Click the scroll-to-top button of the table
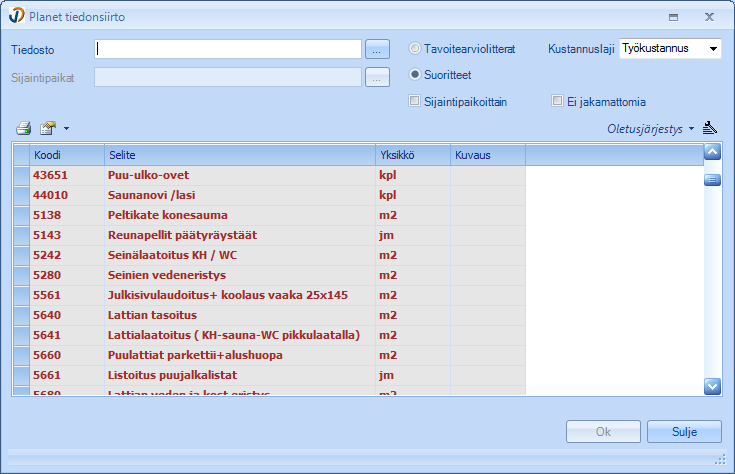Screen dimensions: 735x474 point(713,153)
